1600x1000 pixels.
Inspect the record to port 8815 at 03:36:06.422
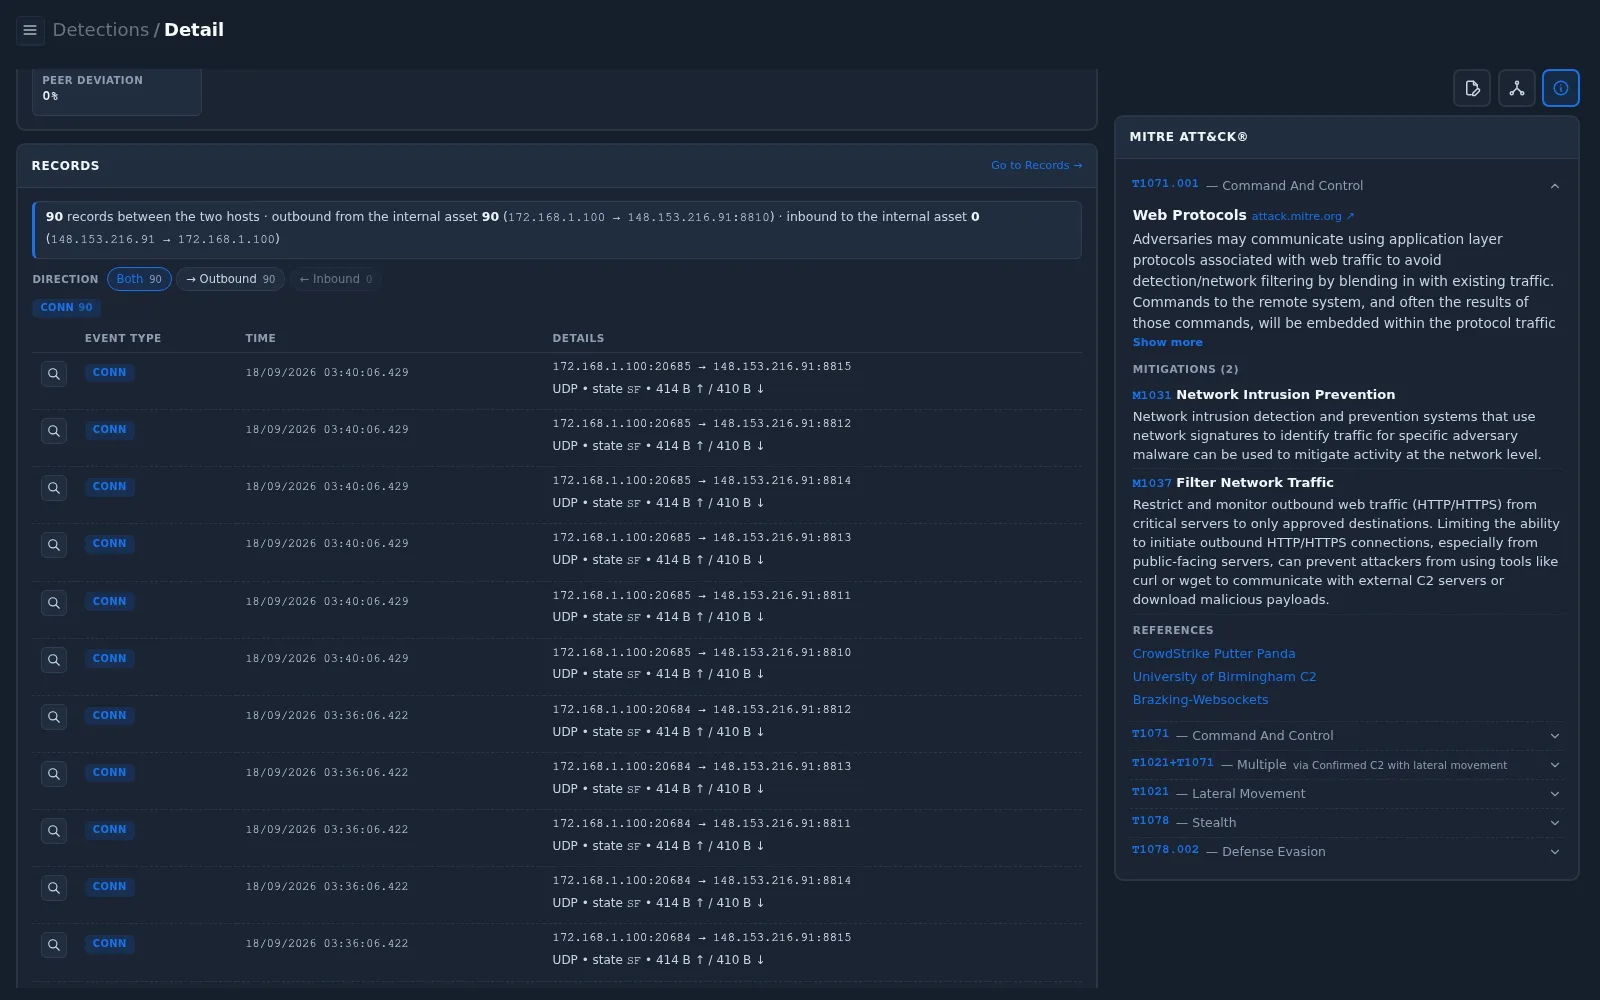[x=54, y=945]
